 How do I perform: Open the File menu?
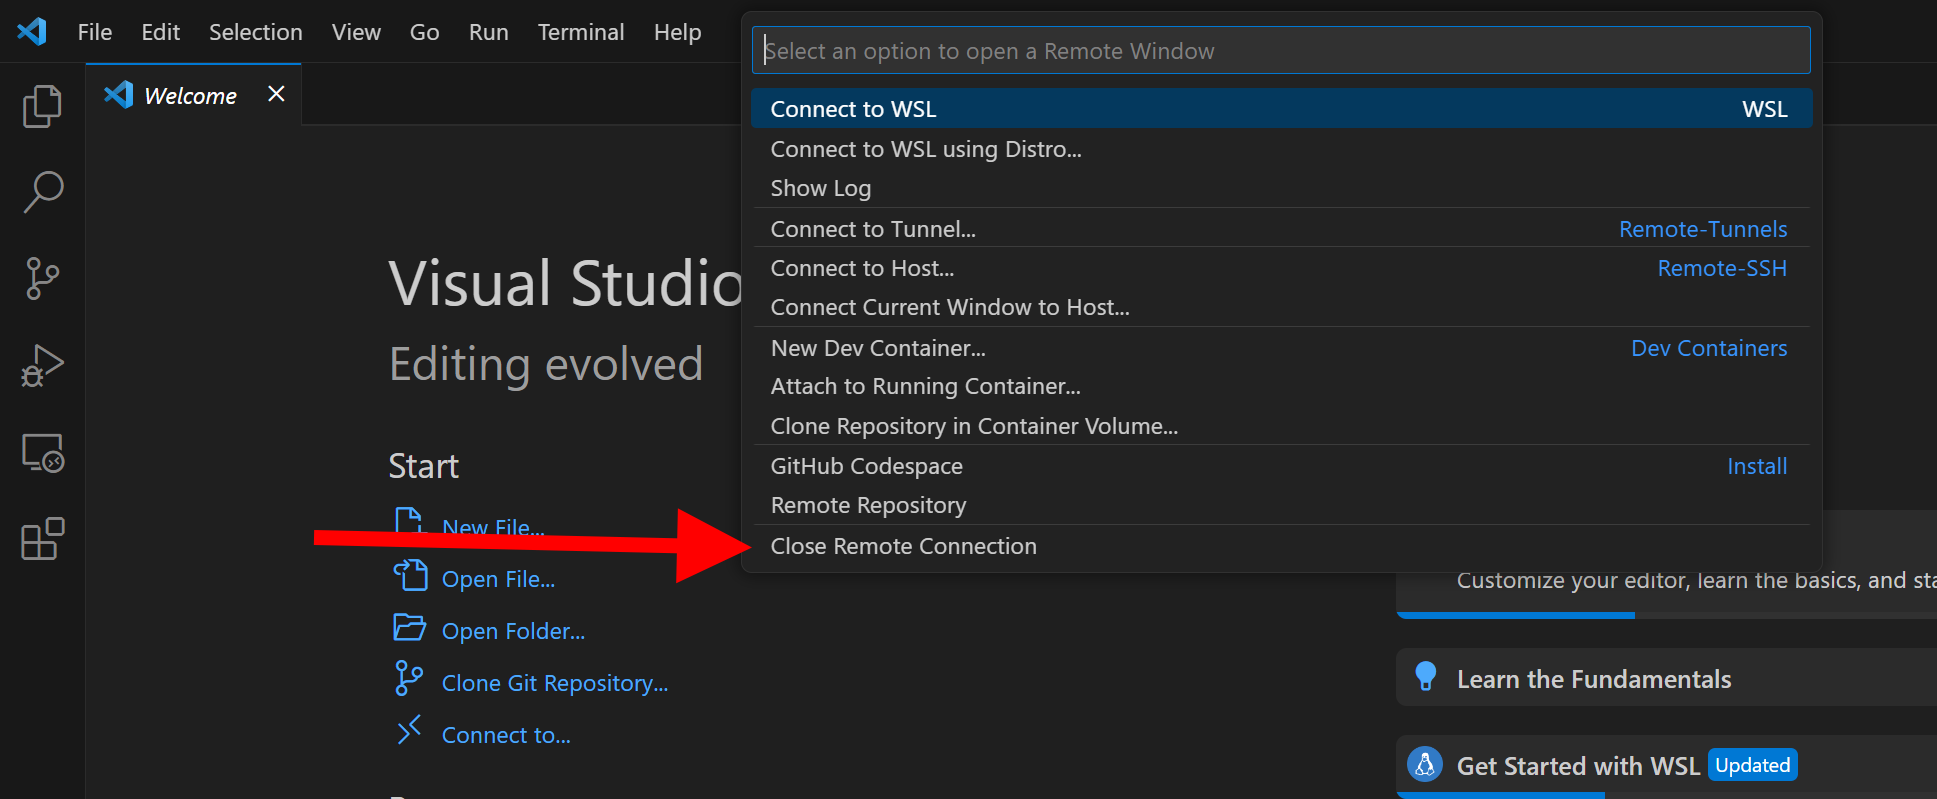(x=95, y=32)
